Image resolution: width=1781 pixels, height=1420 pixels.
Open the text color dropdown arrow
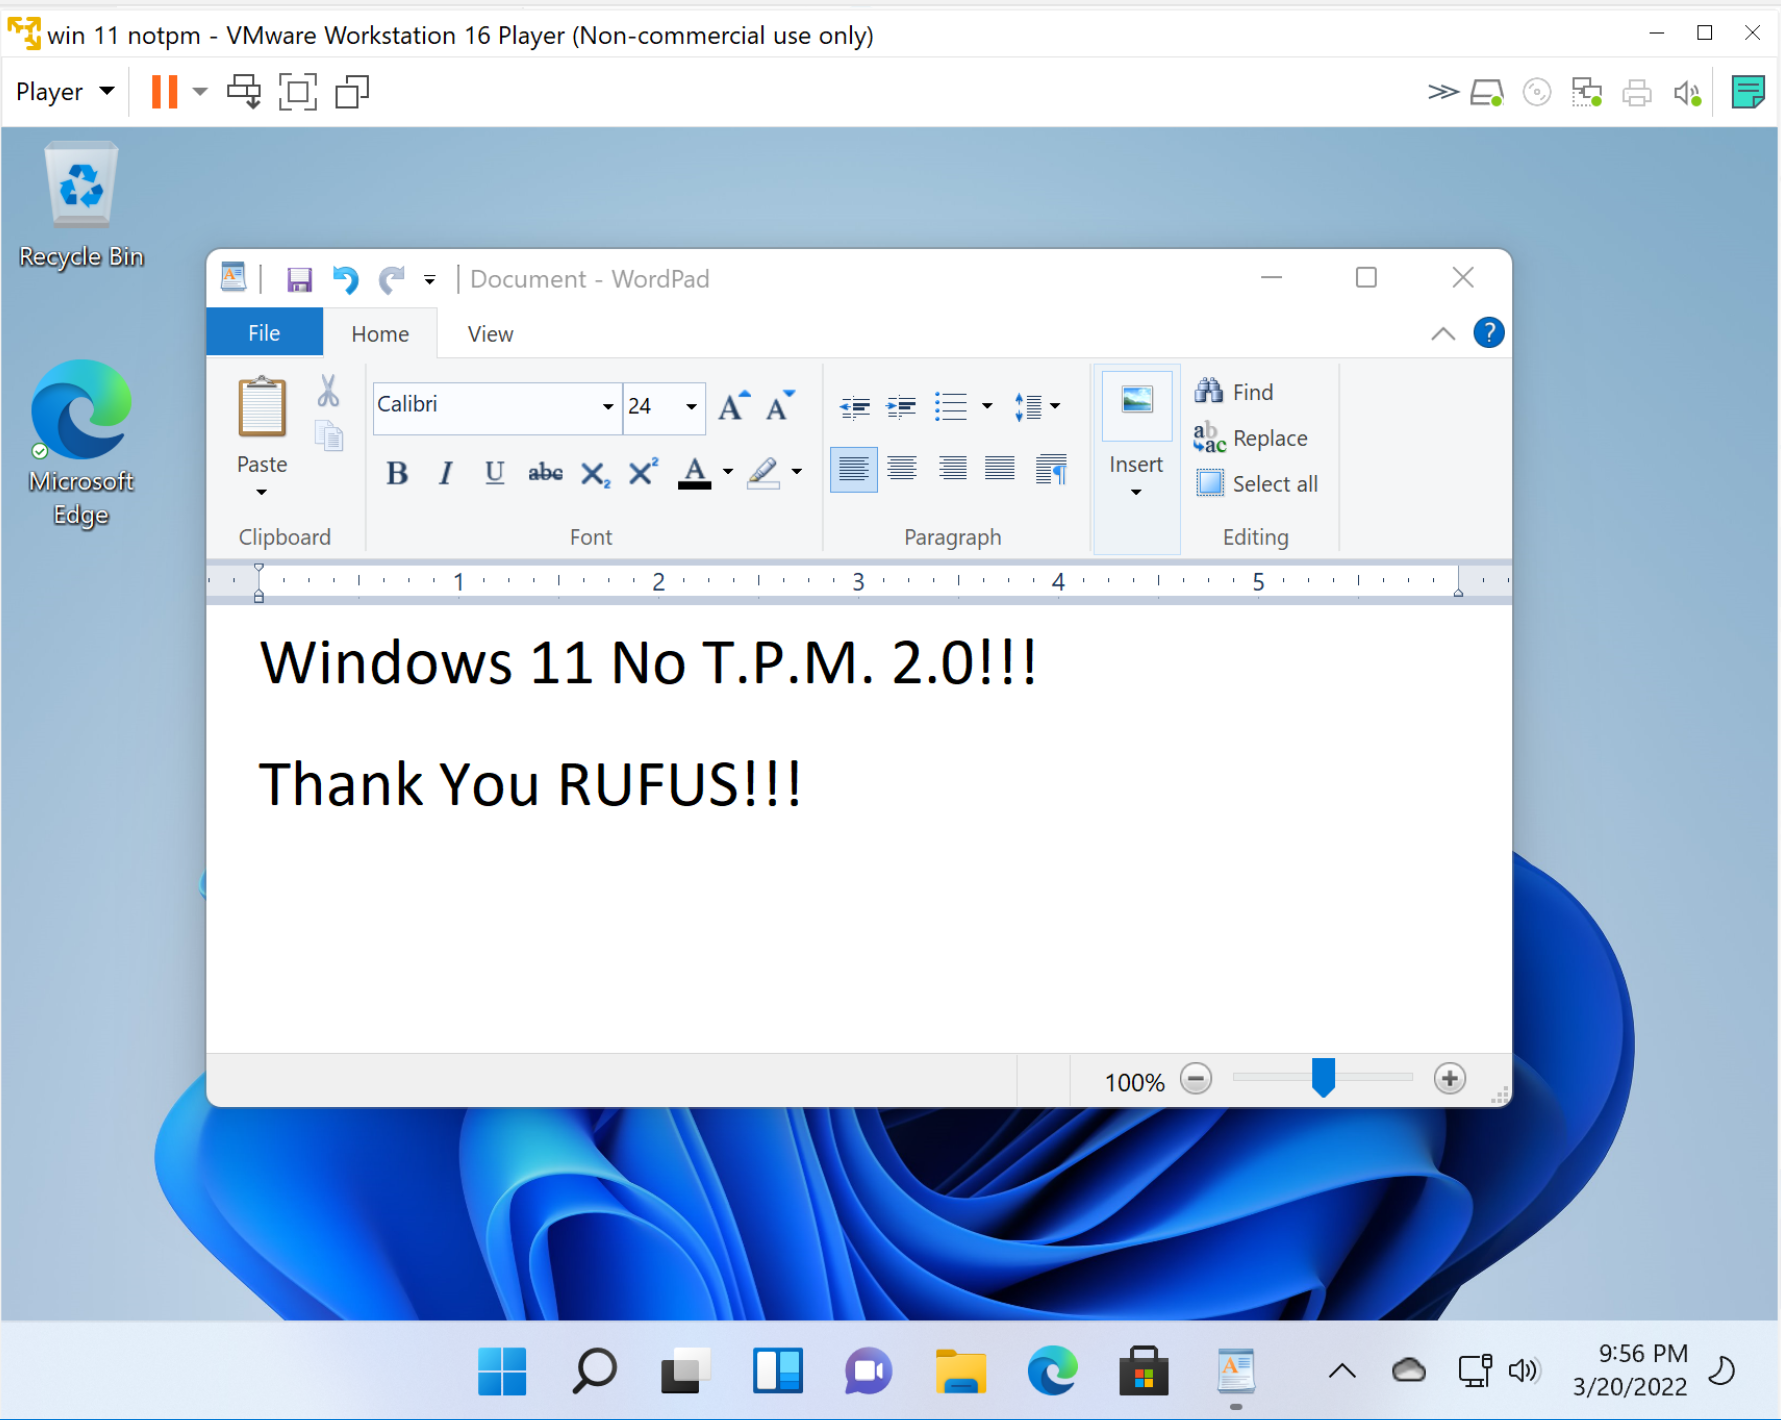(728, 472)
